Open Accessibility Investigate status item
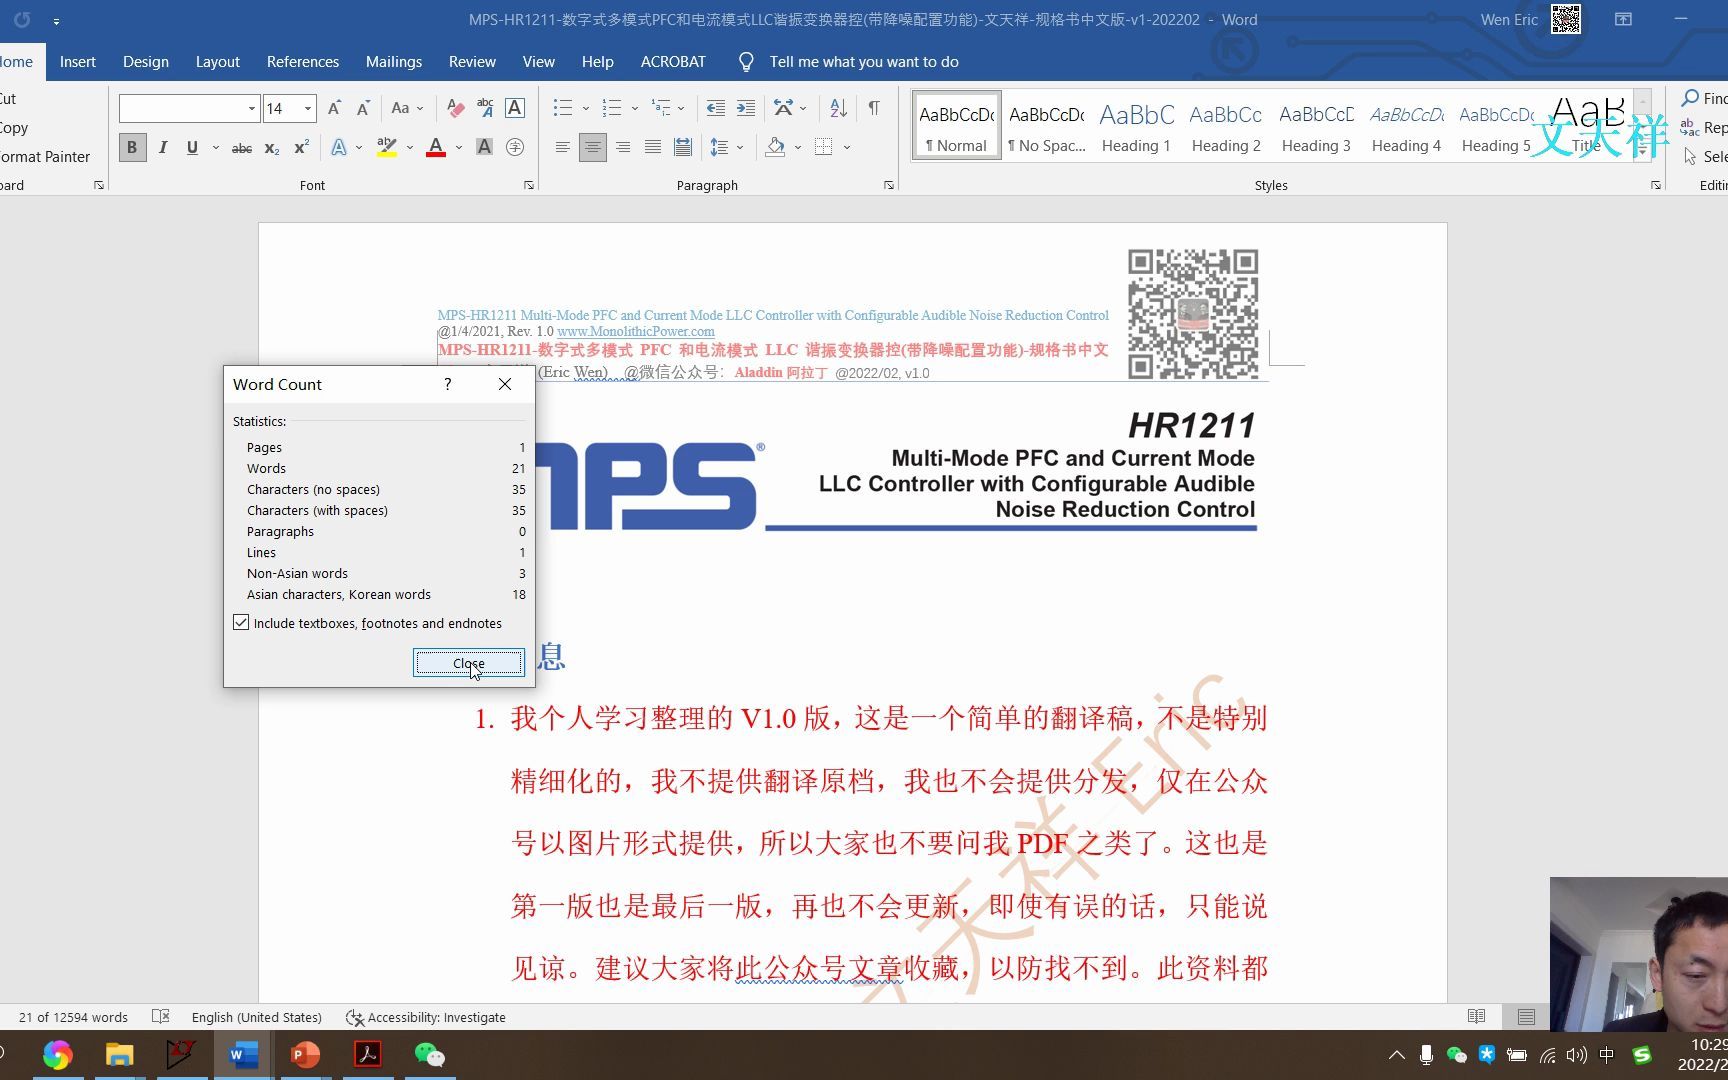Image resolution: width=1728 pixels, height=1080 pixels. pos(426,1017)
